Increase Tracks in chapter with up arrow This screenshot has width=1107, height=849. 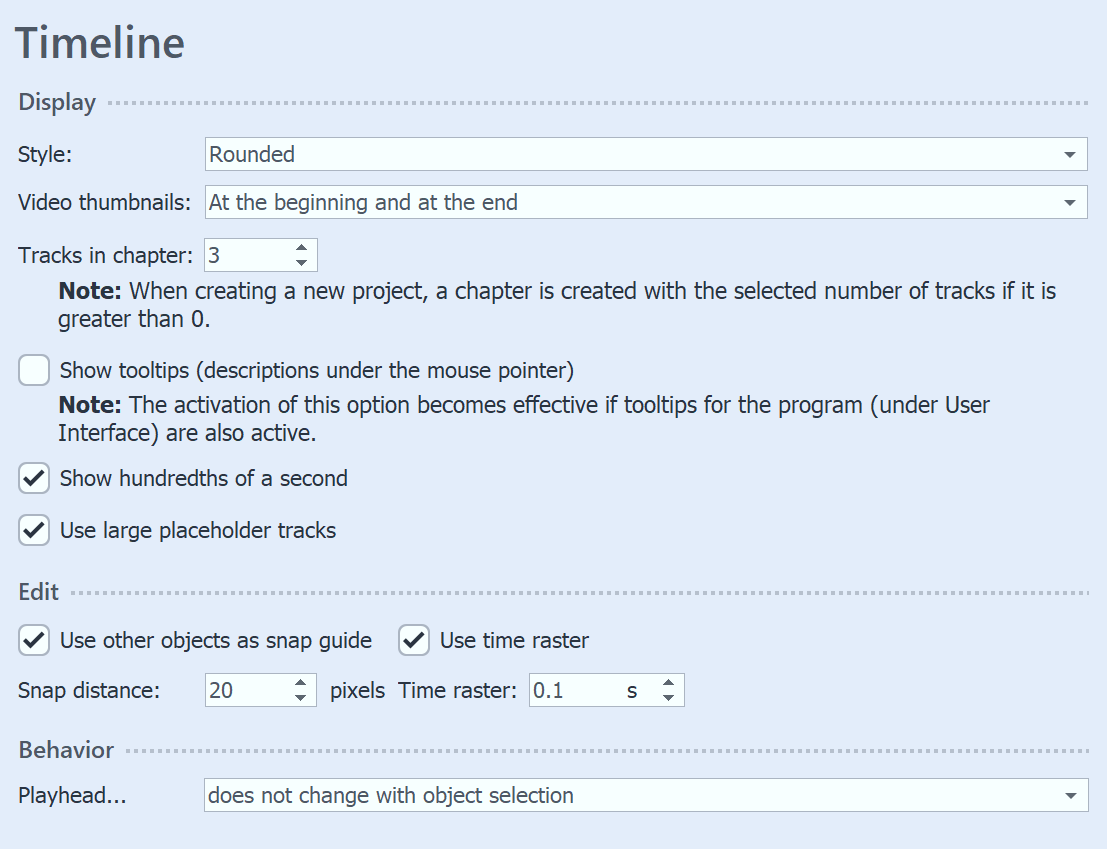click(x=302, y=248)
